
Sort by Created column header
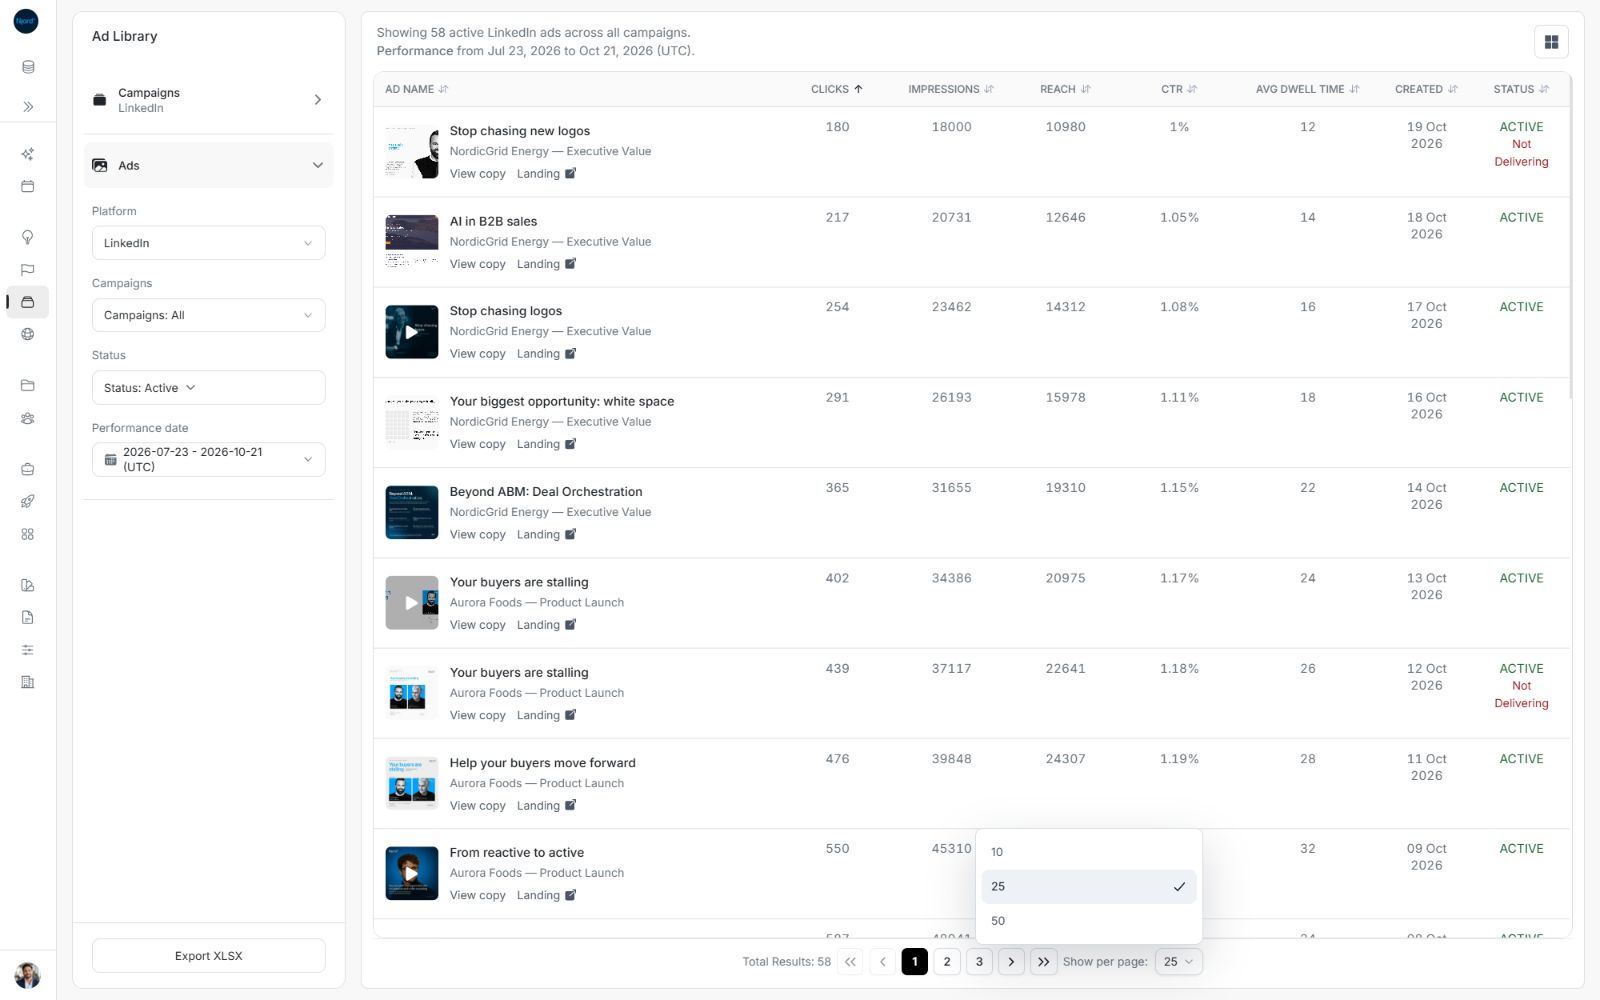click(1426, 89)
